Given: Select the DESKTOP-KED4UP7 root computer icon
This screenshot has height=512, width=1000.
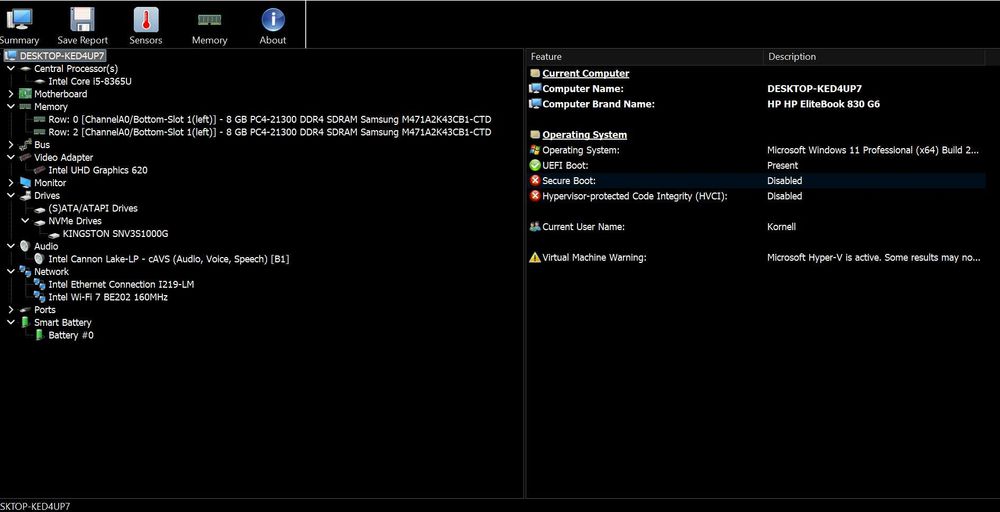Looking at the screenshot, I should pos(11,55).
